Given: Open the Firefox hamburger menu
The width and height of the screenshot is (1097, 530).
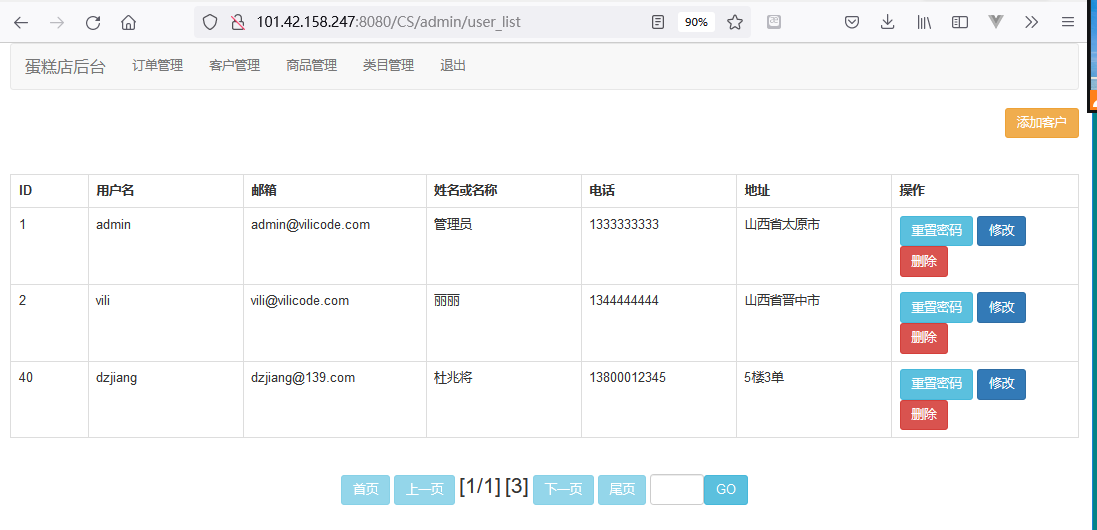Looking at the screenshot, I should tap(1068, 22).
